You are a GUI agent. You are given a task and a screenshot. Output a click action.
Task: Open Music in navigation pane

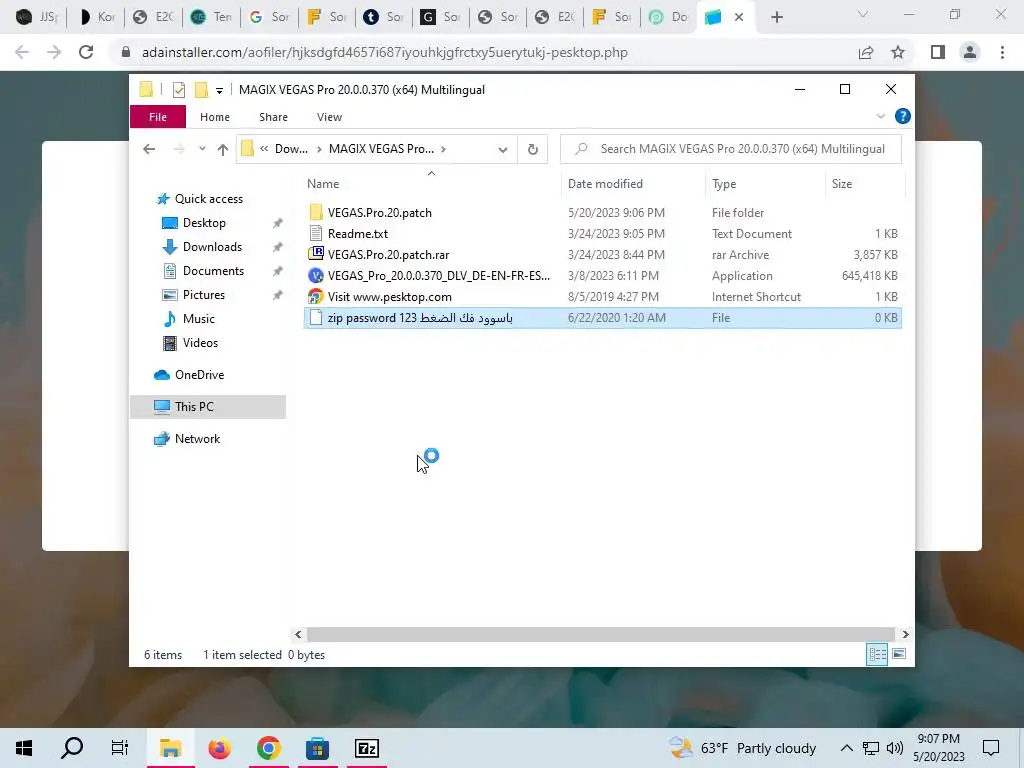[199, 319]
